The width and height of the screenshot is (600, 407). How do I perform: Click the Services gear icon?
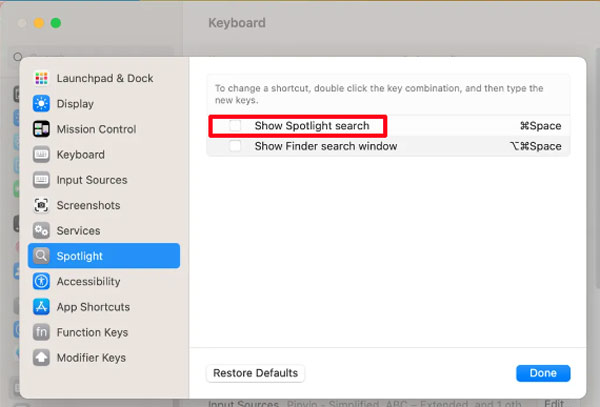click(41, 231)
